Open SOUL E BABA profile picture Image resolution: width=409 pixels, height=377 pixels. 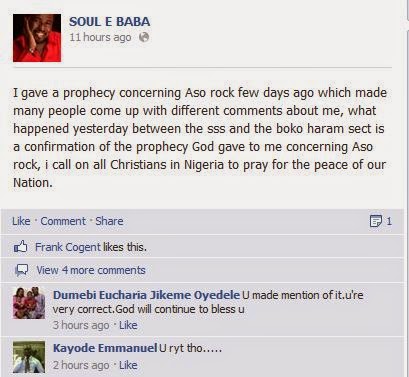[x=37, y=38]
